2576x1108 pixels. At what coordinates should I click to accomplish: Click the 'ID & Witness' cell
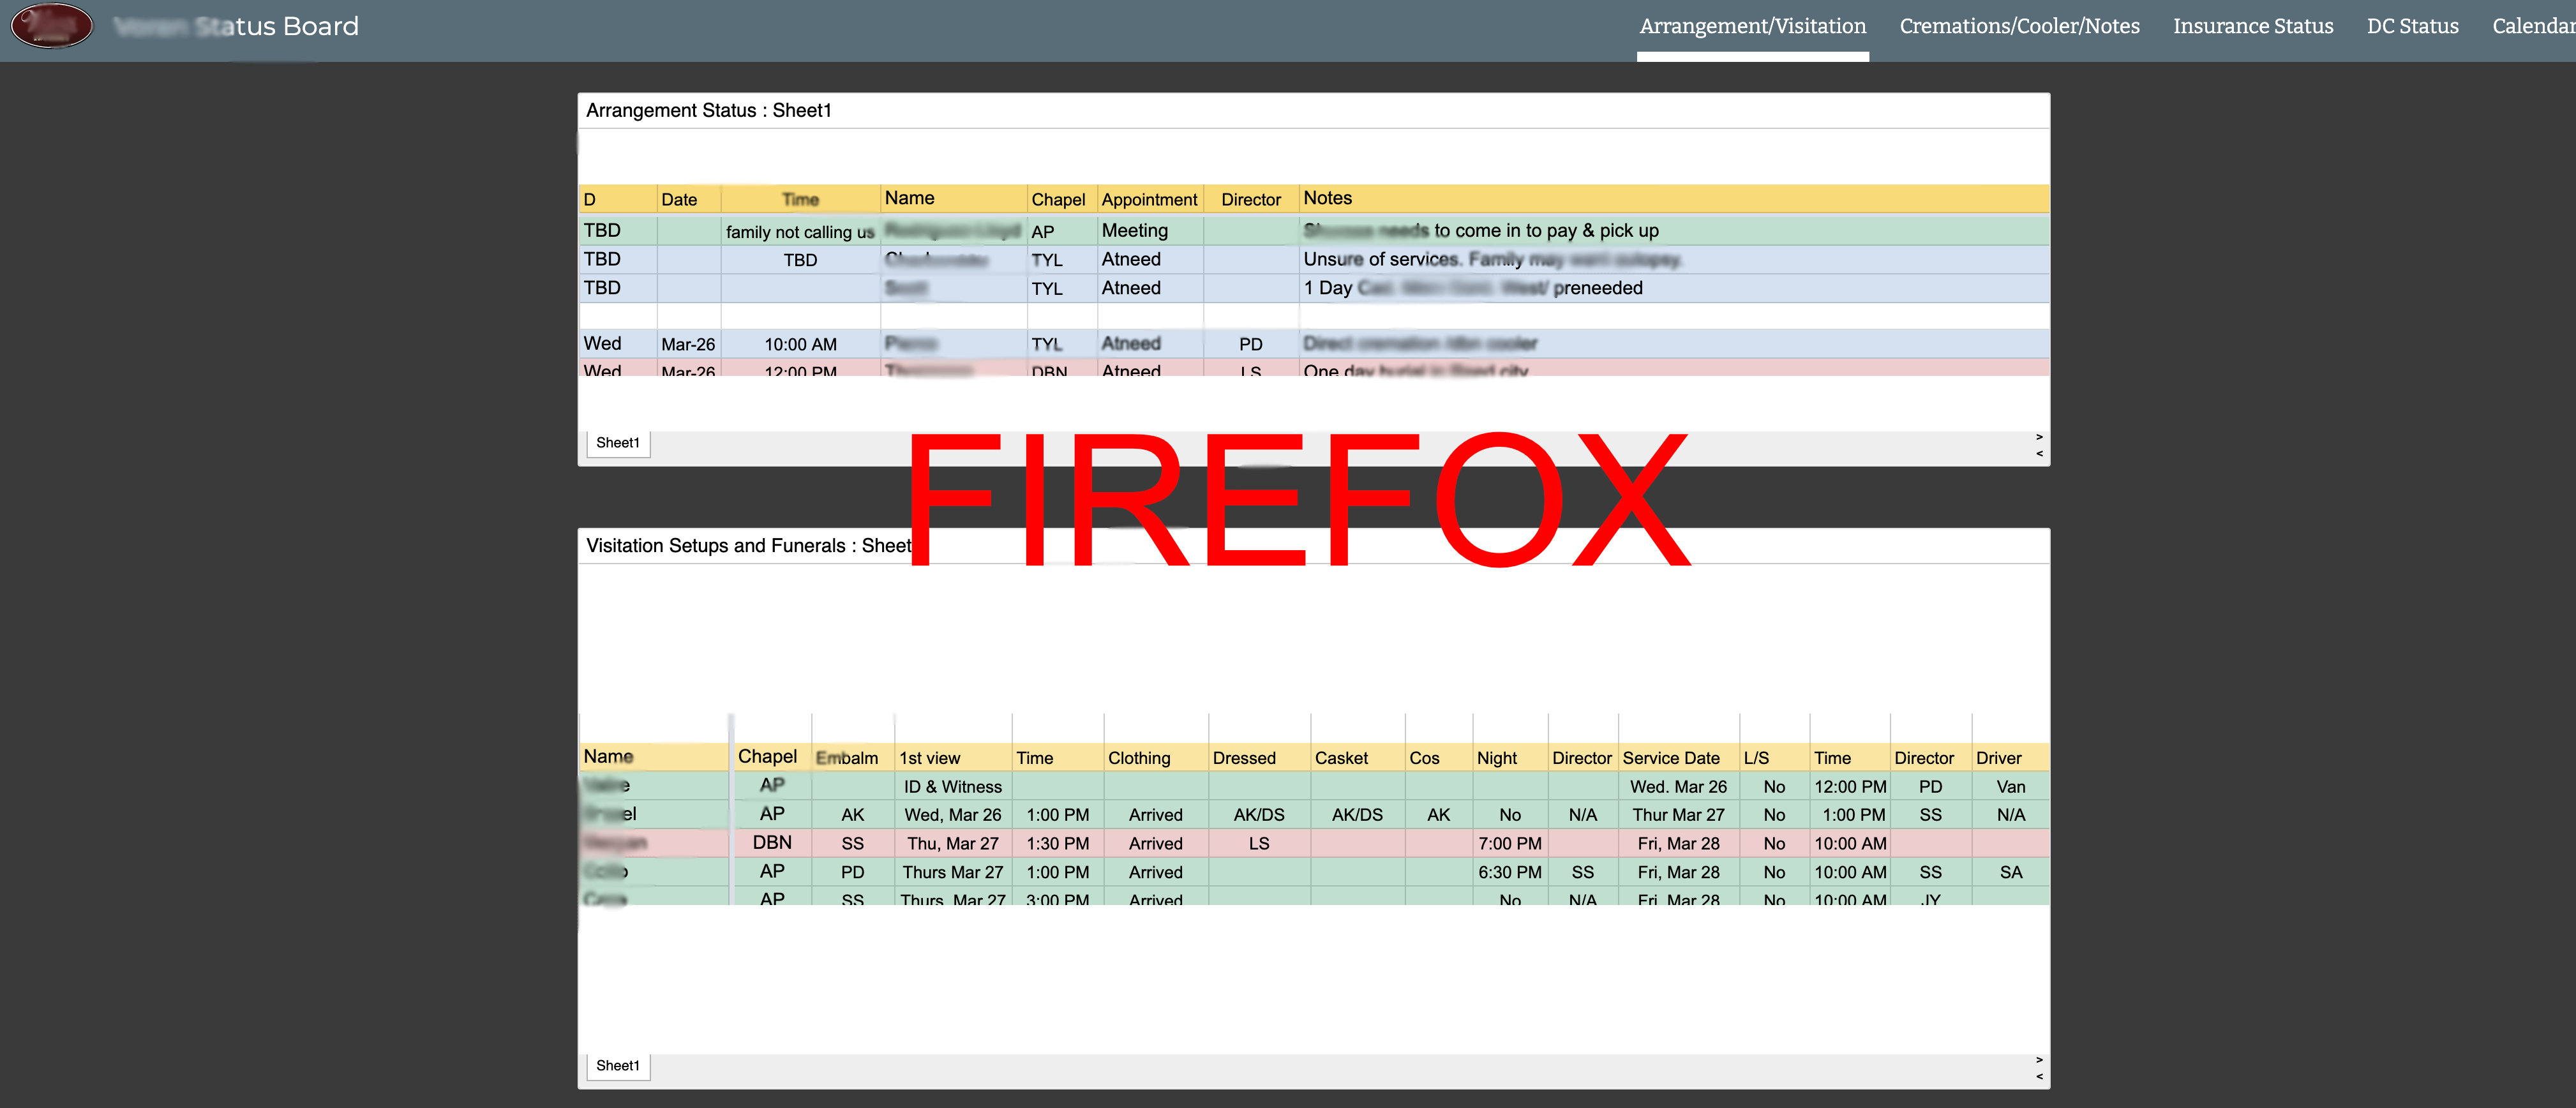(x=952, y=787)
